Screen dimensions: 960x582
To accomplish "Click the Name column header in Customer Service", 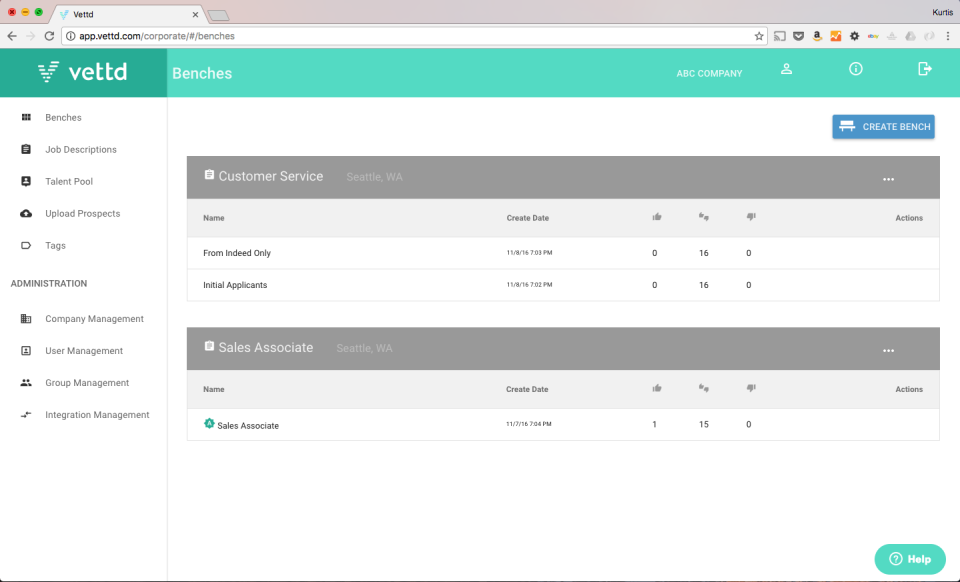I will [x=214, y=218].
